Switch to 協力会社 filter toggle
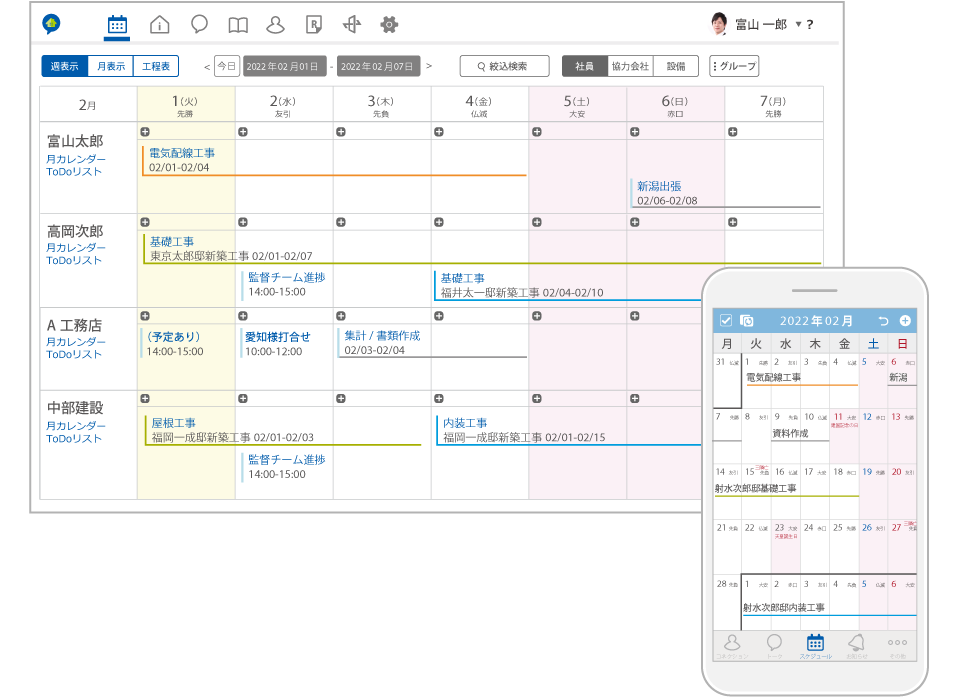The height and width of the screenshot is (700, 960). pyautogui.click(x=629, y=66)
